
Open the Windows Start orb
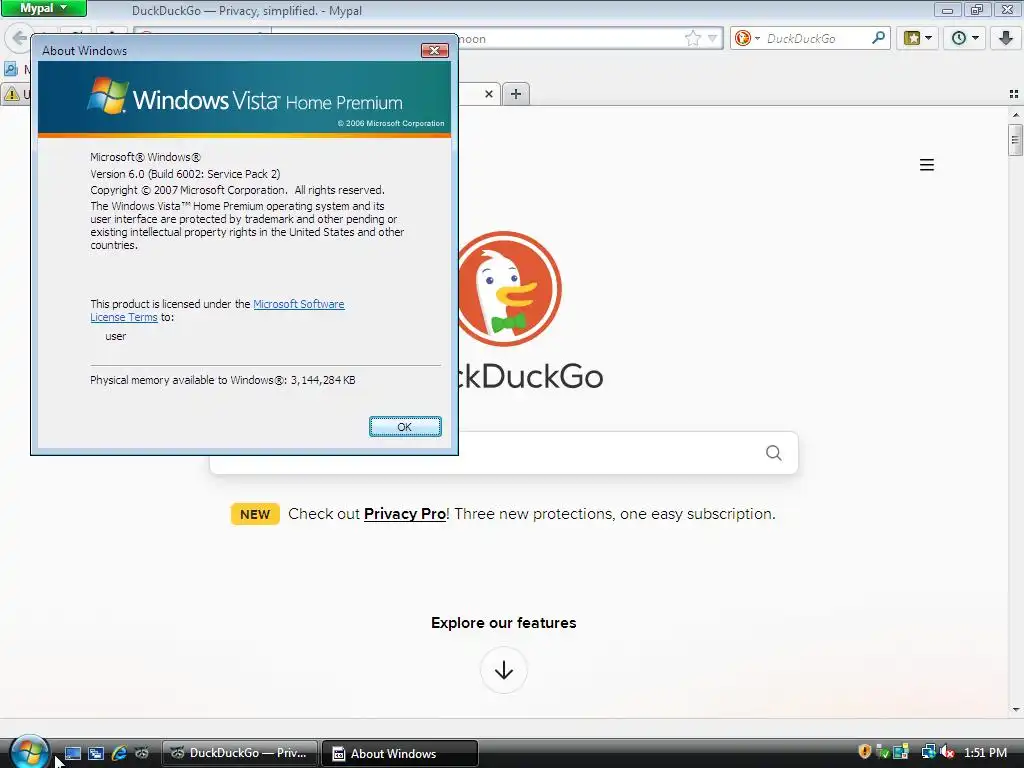(x=29, y=752)
